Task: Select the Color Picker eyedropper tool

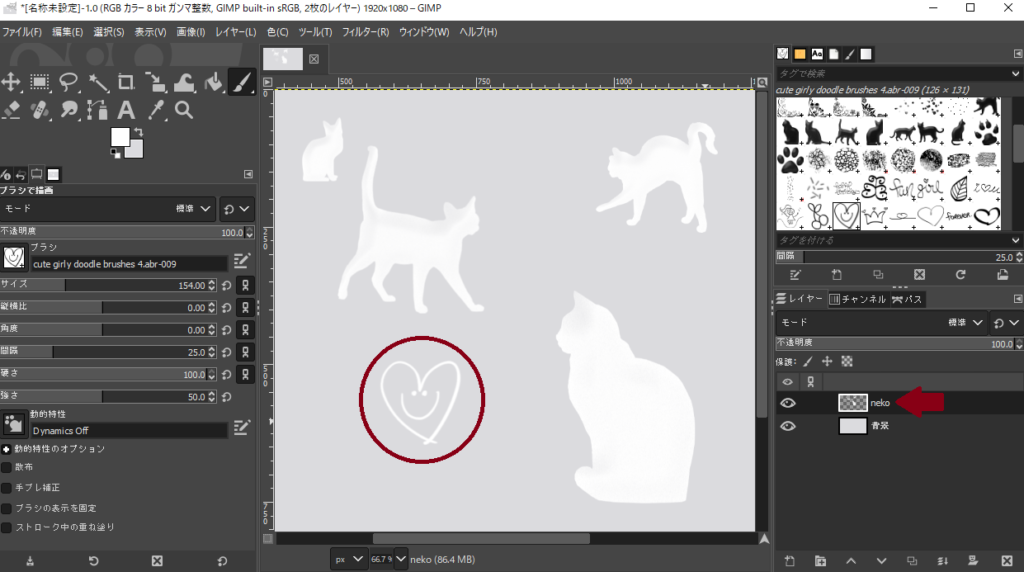Action: point(155,110)
